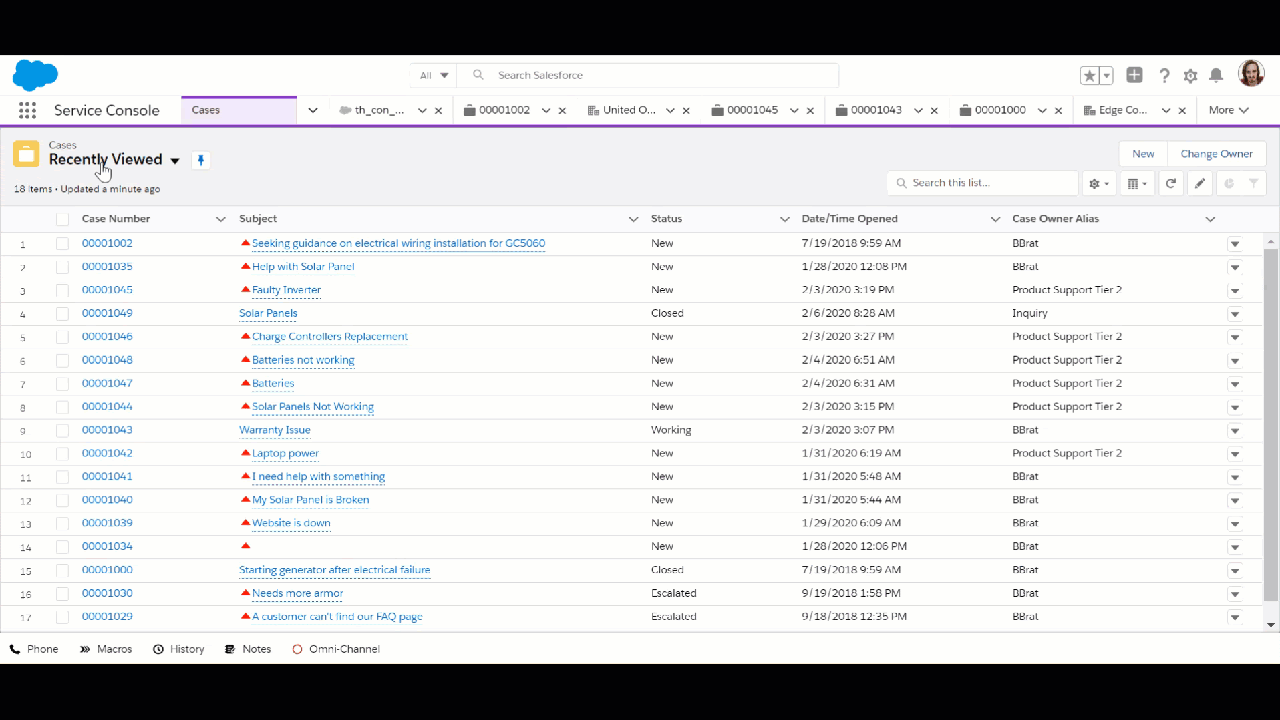Expand the Recently Viewed list view dropdown
Screen dimensions: 1280x720
click(x=175, y=160)
